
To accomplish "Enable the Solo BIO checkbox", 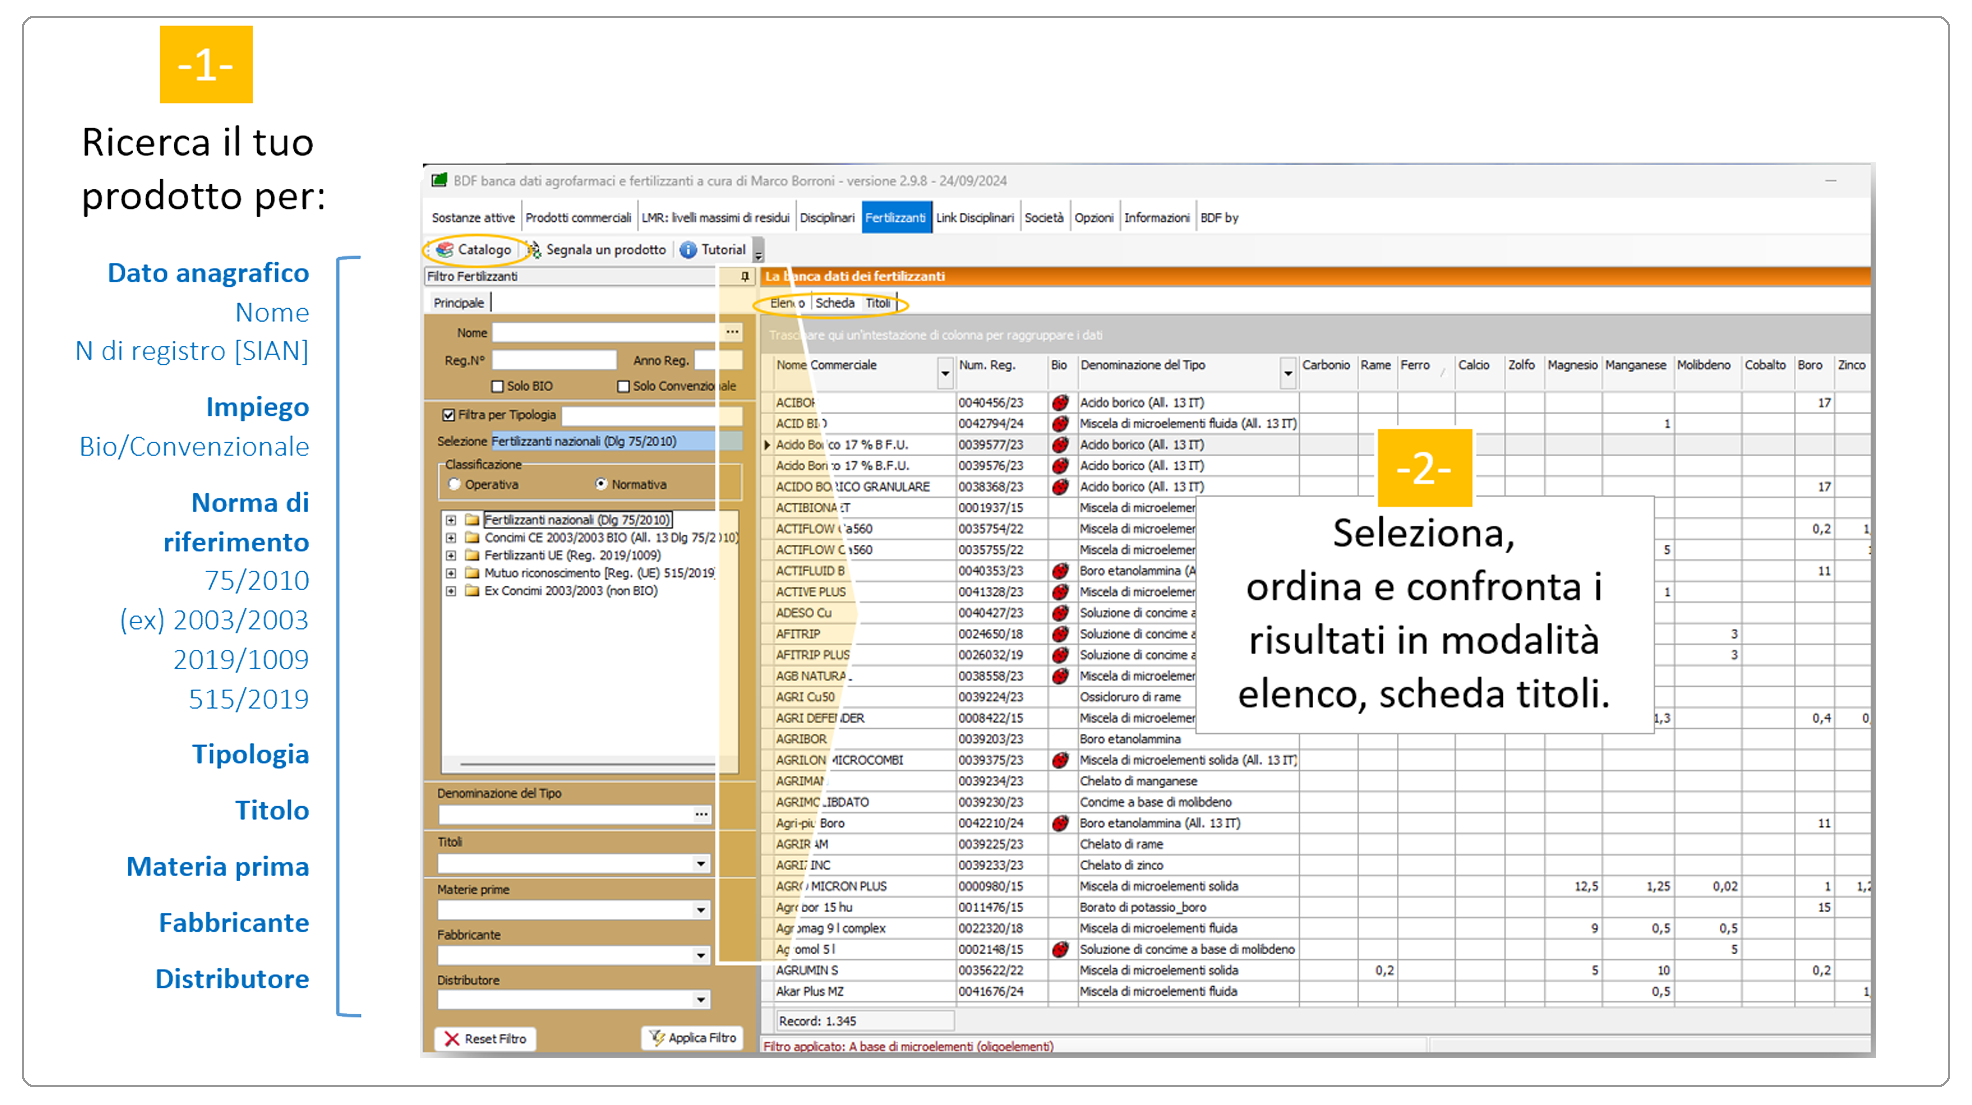I will pyautogui.click(x=497, y=386).
